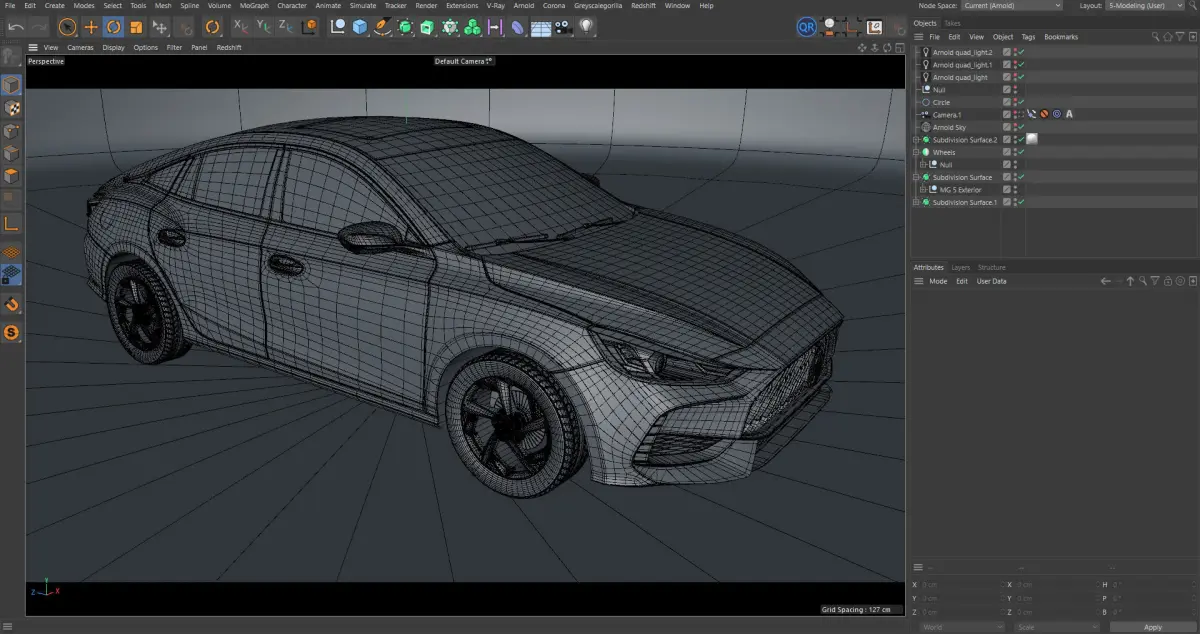This screenshot has height=634, width=1200.
Task: Select the Live Selection tool
Action: [67, 27]
